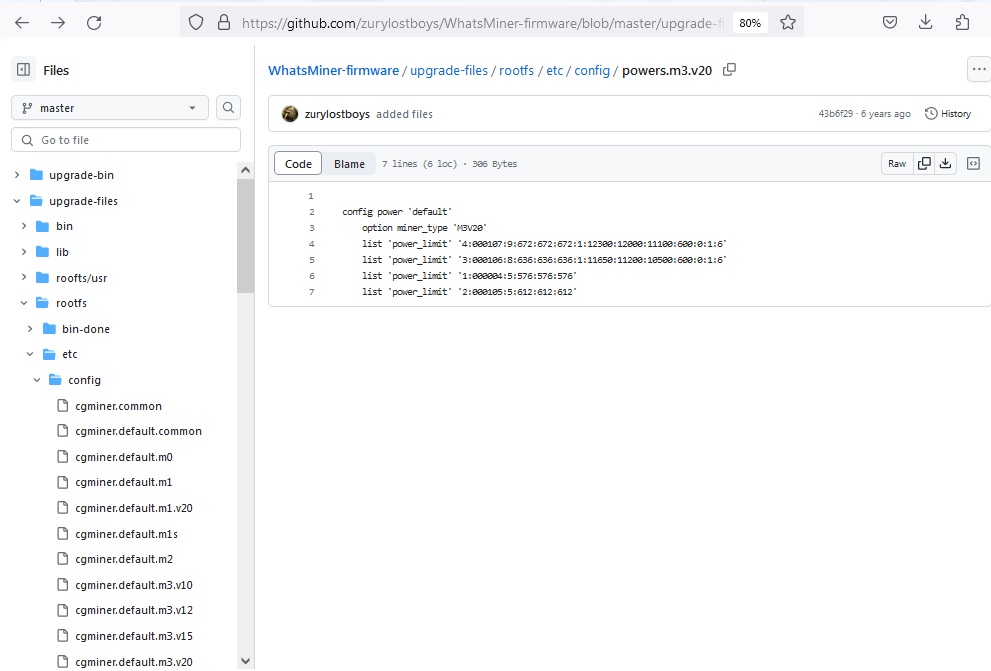Switch to the Blame tab
This screenshot has width=991, height=671.
349,164
